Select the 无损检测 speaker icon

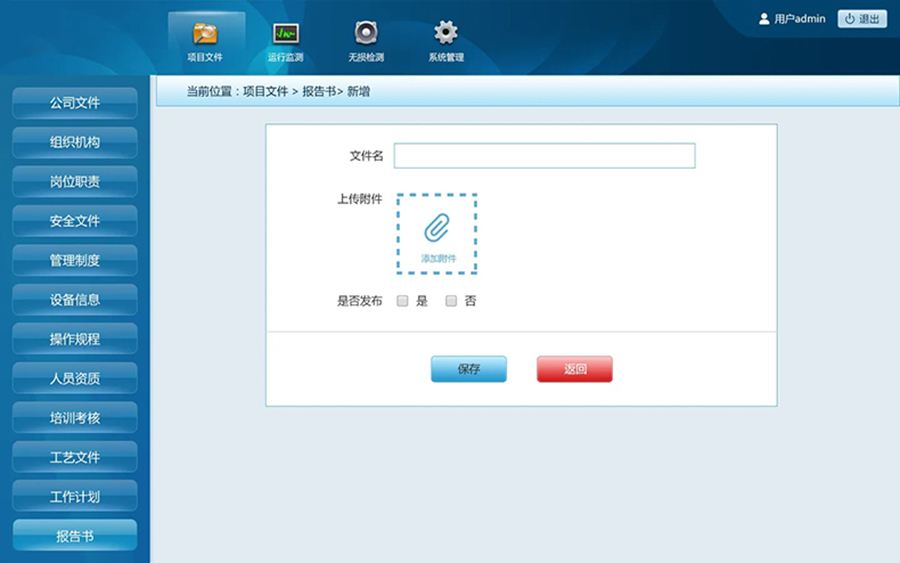click(x=366, y=33)
